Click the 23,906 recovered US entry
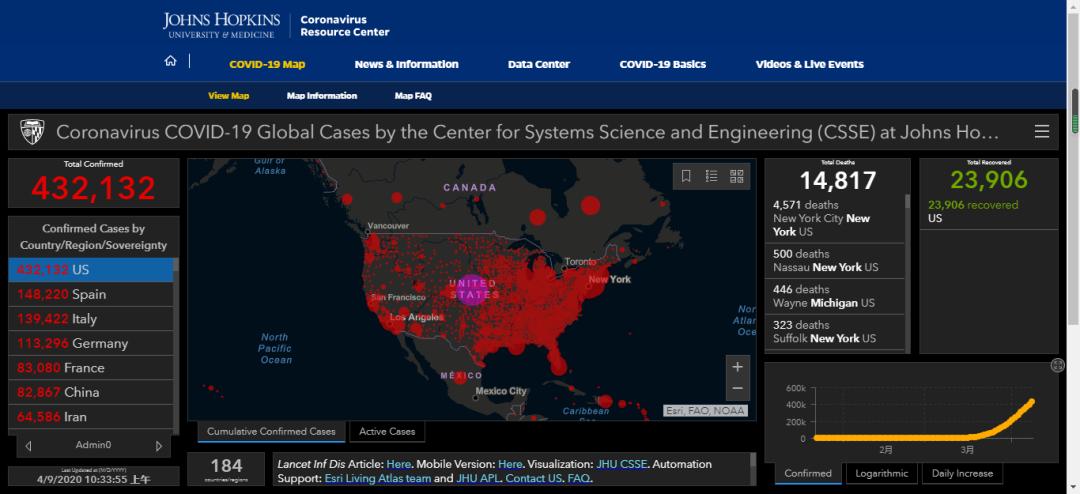The image size is (1080, 494). click(x=989, y=212)
